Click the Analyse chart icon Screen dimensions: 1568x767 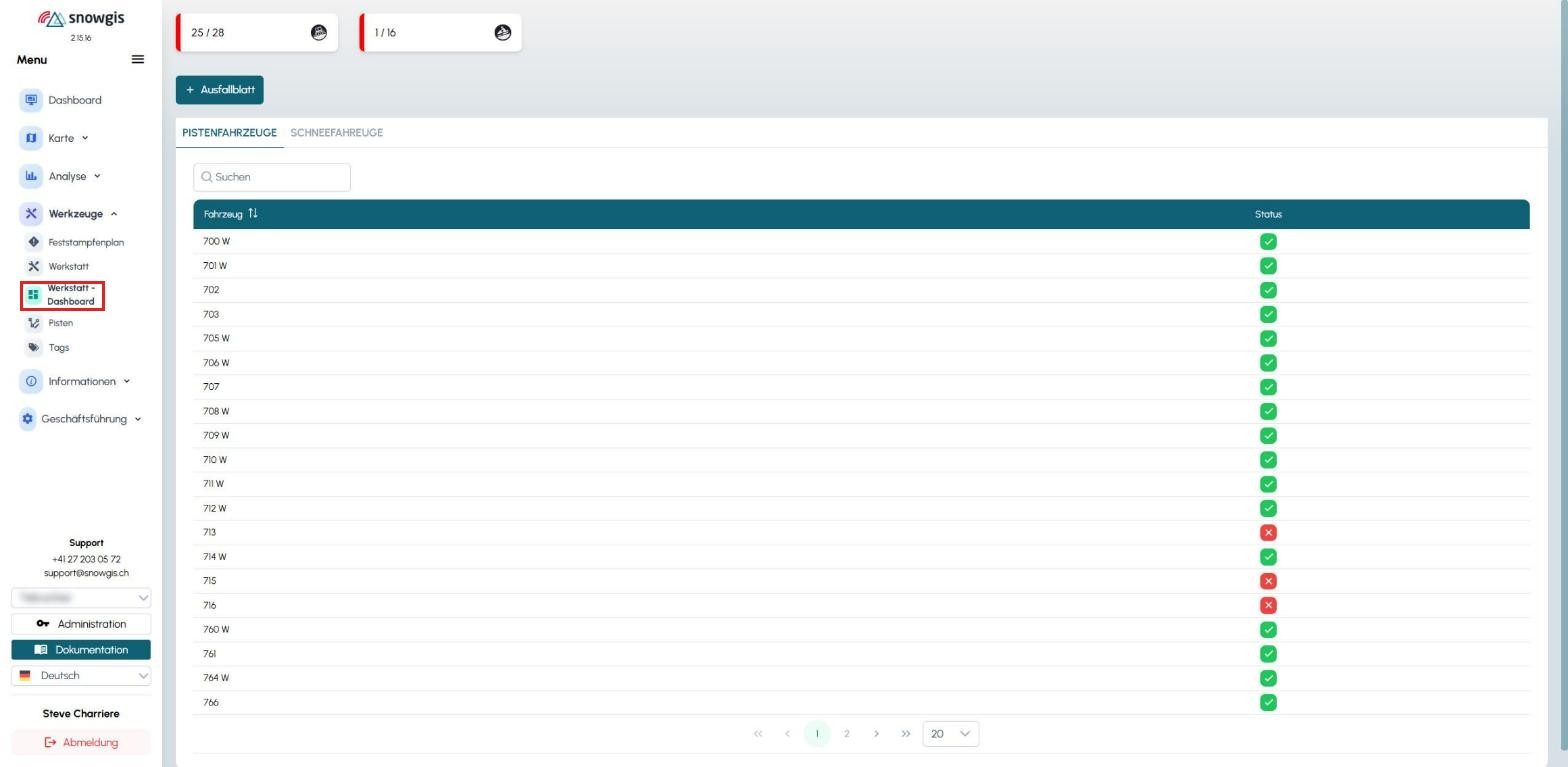(x=31, y=176)
